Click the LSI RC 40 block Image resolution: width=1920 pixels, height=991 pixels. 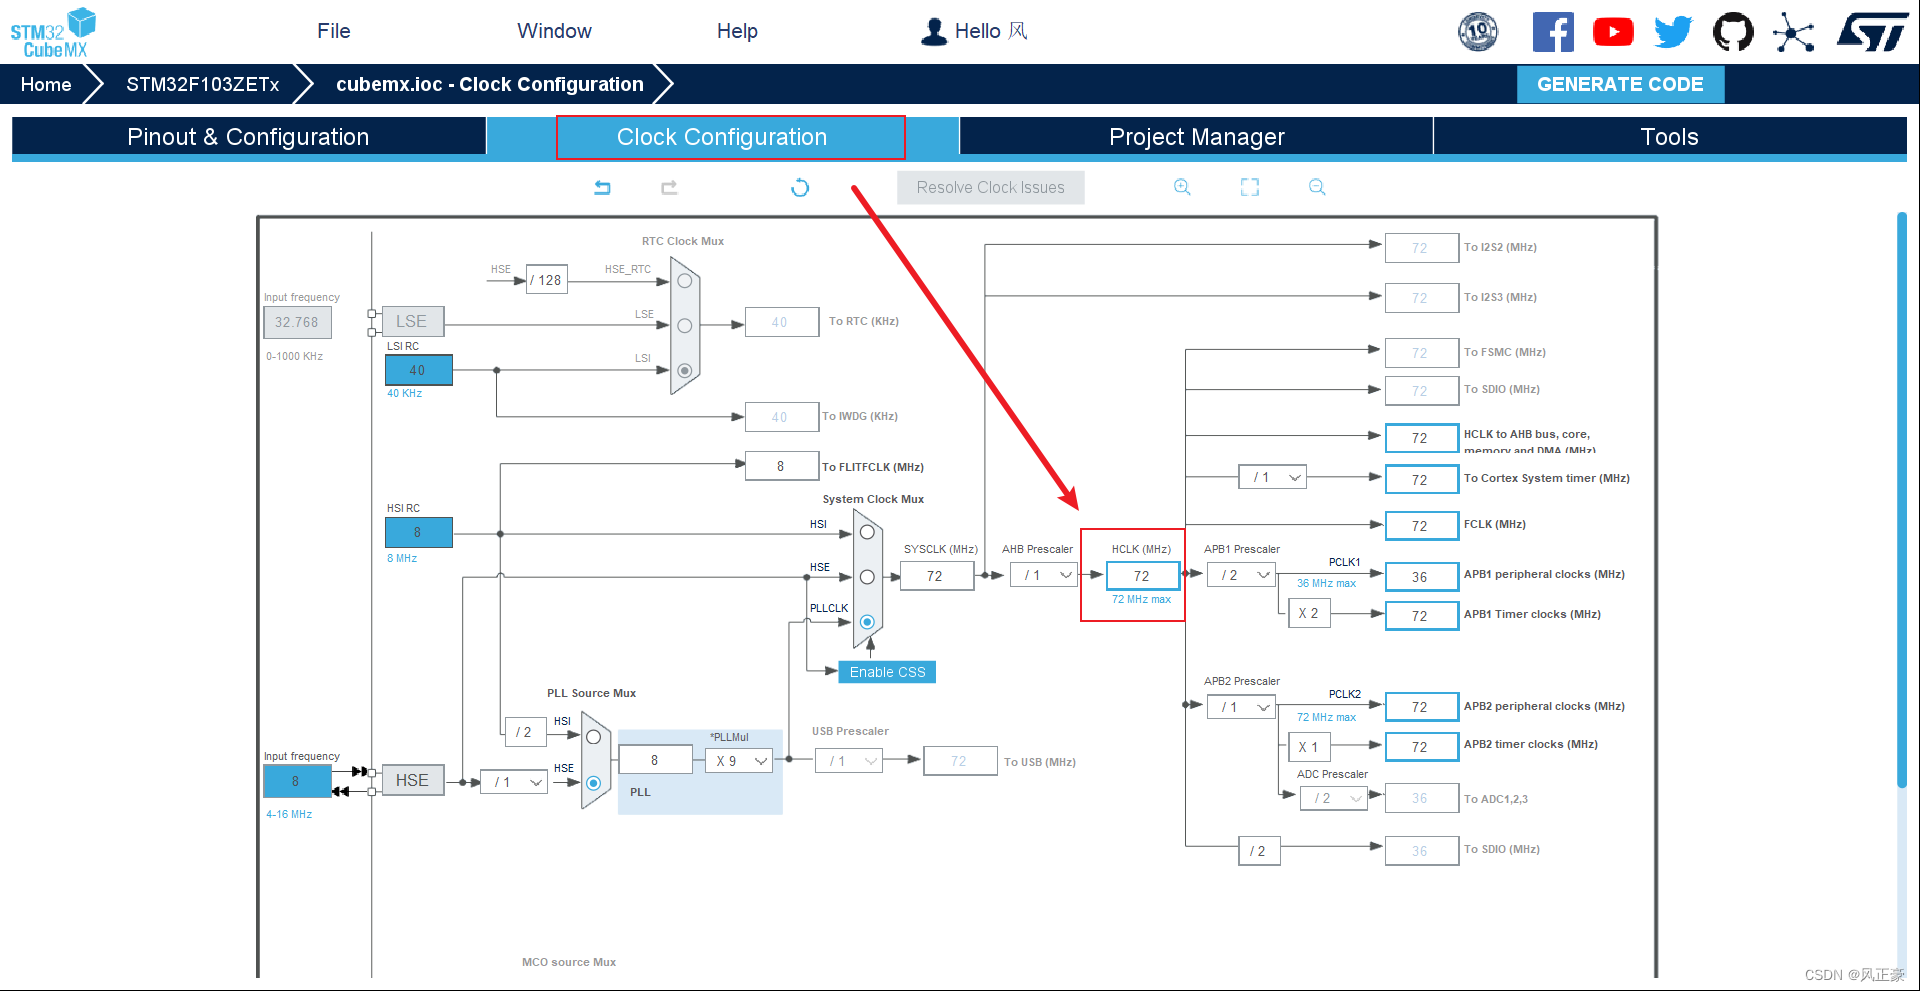coord(418,370)
